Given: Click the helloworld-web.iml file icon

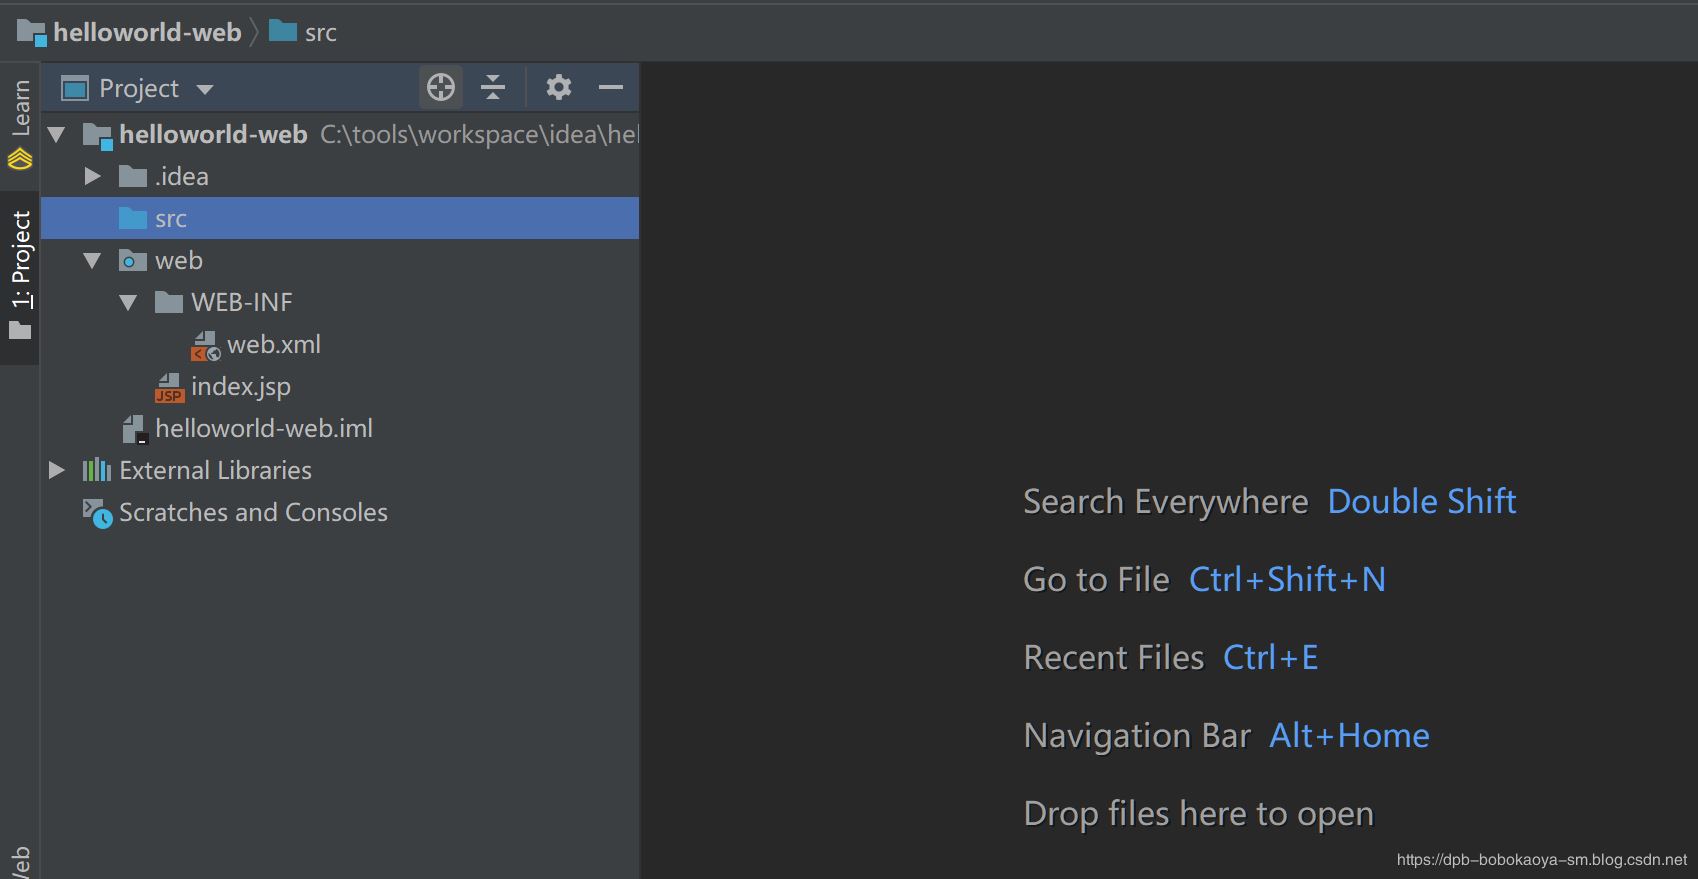Looking at the screenshot, I should click(x=134, y=430).
